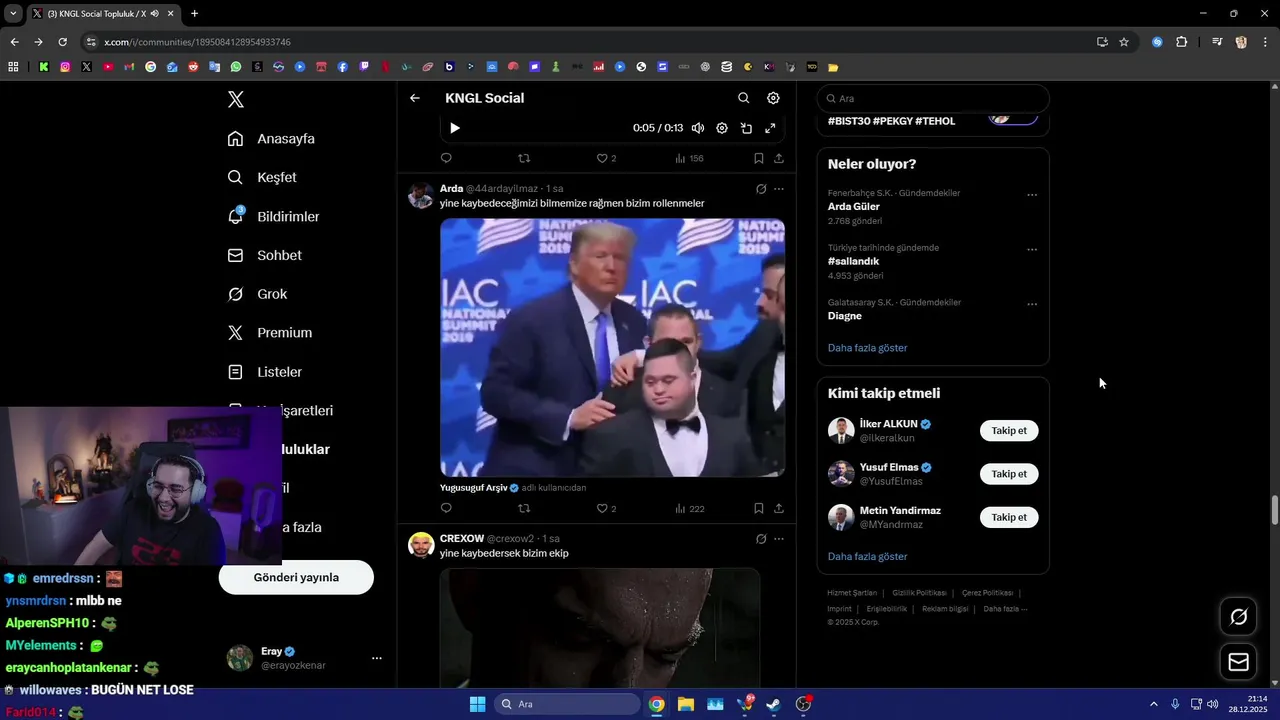Viewport: 1280px width, 720px height.
Task: Open #sallandık trending topic
Action: tap(853, 261)
